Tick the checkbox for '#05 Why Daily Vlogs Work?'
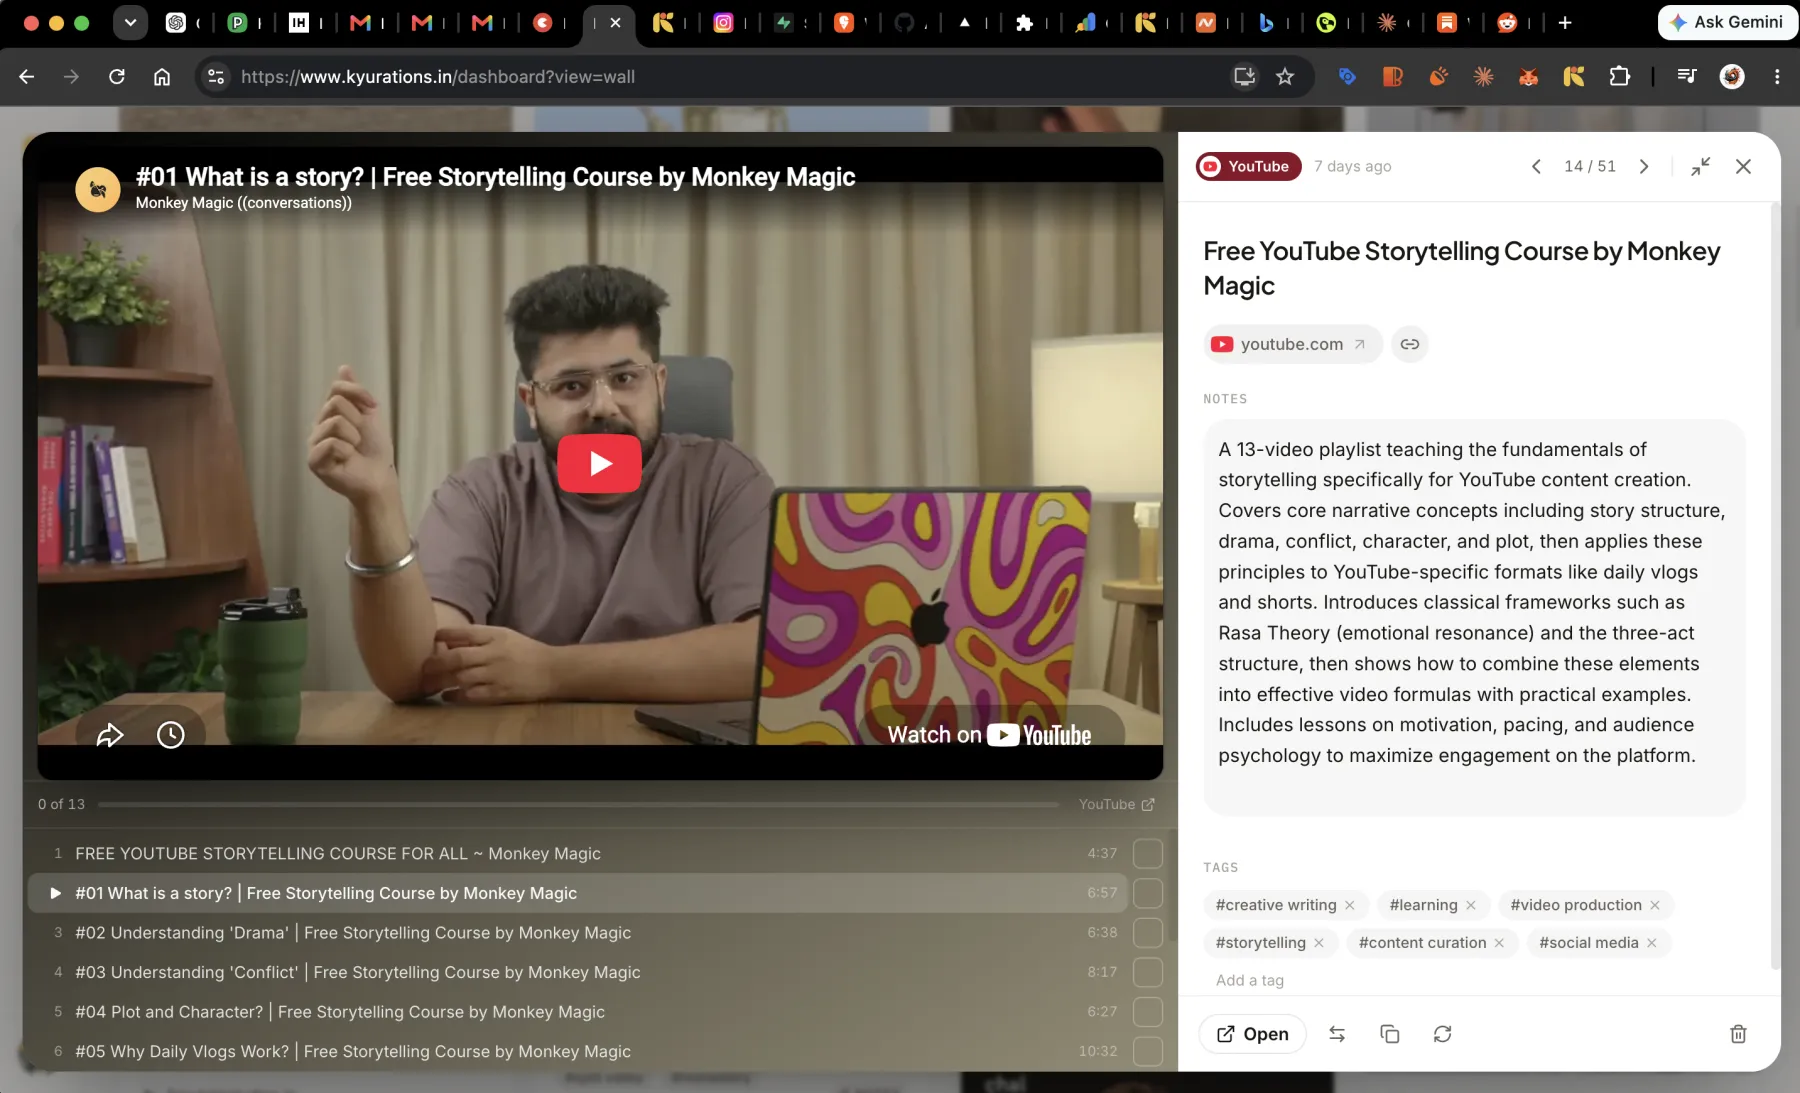 tap(1147, 1051)
